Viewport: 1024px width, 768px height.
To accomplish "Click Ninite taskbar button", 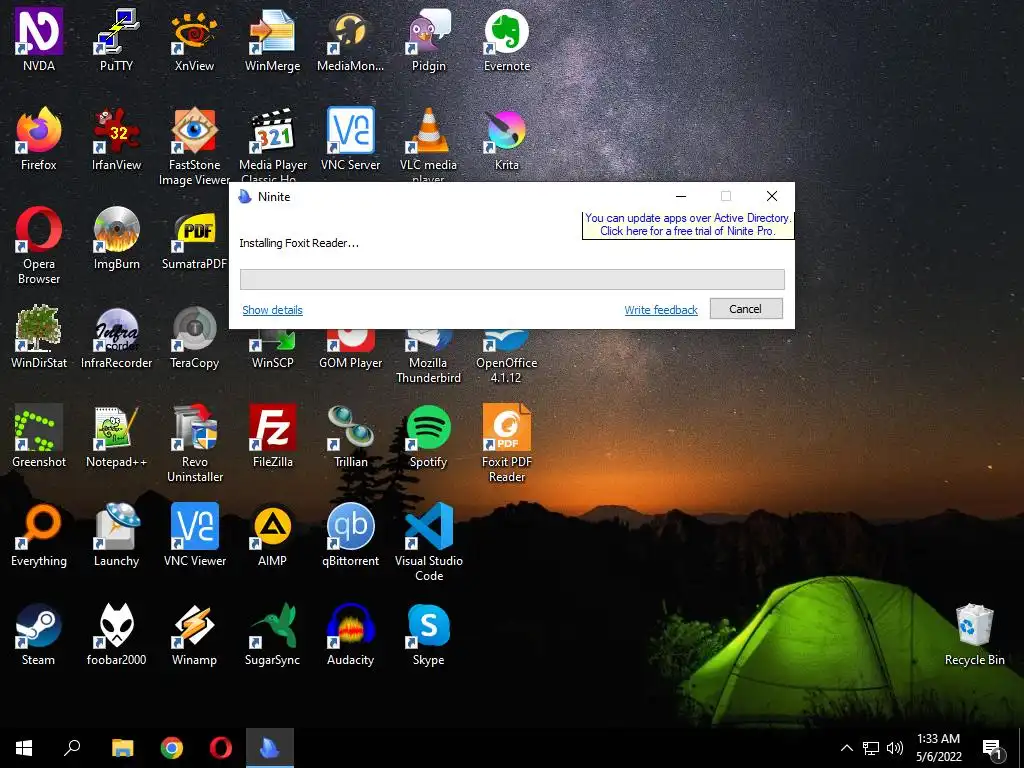I will [270, 748].
